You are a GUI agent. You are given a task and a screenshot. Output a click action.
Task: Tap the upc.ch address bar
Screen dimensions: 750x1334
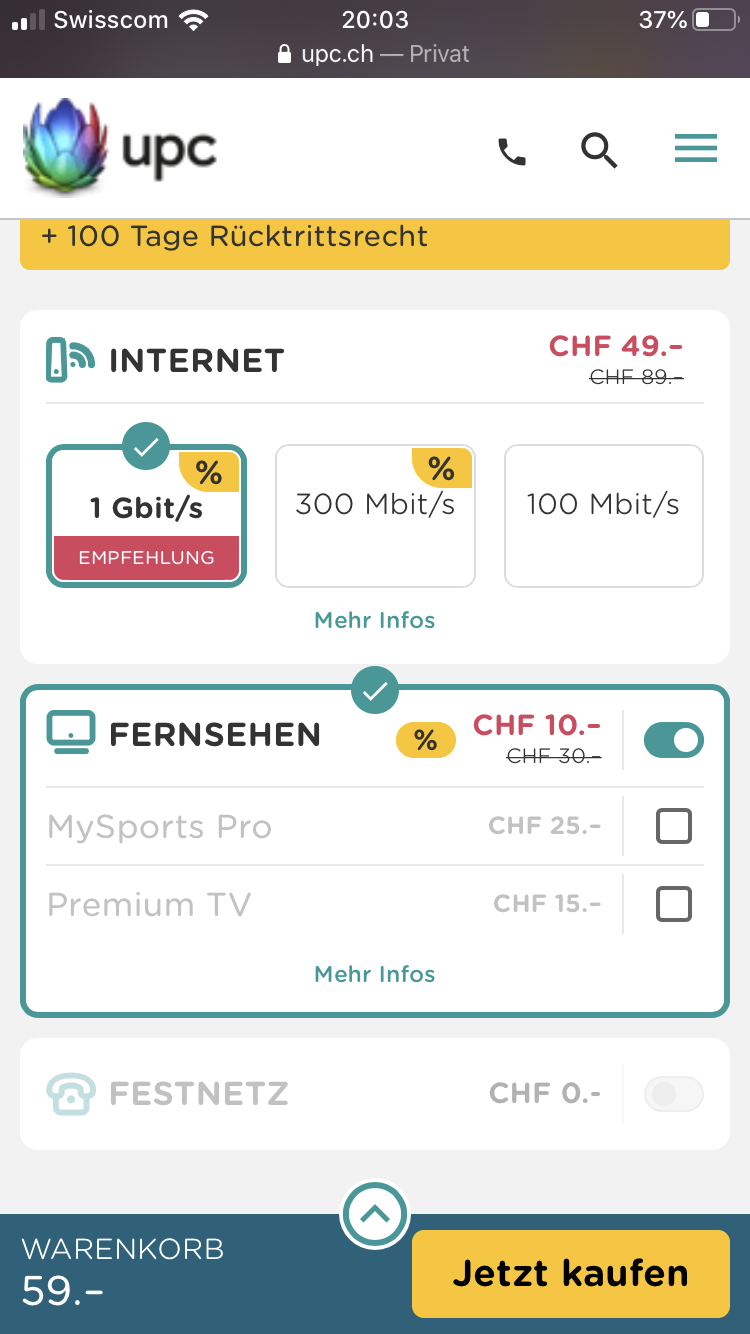[x=375, y=54]
